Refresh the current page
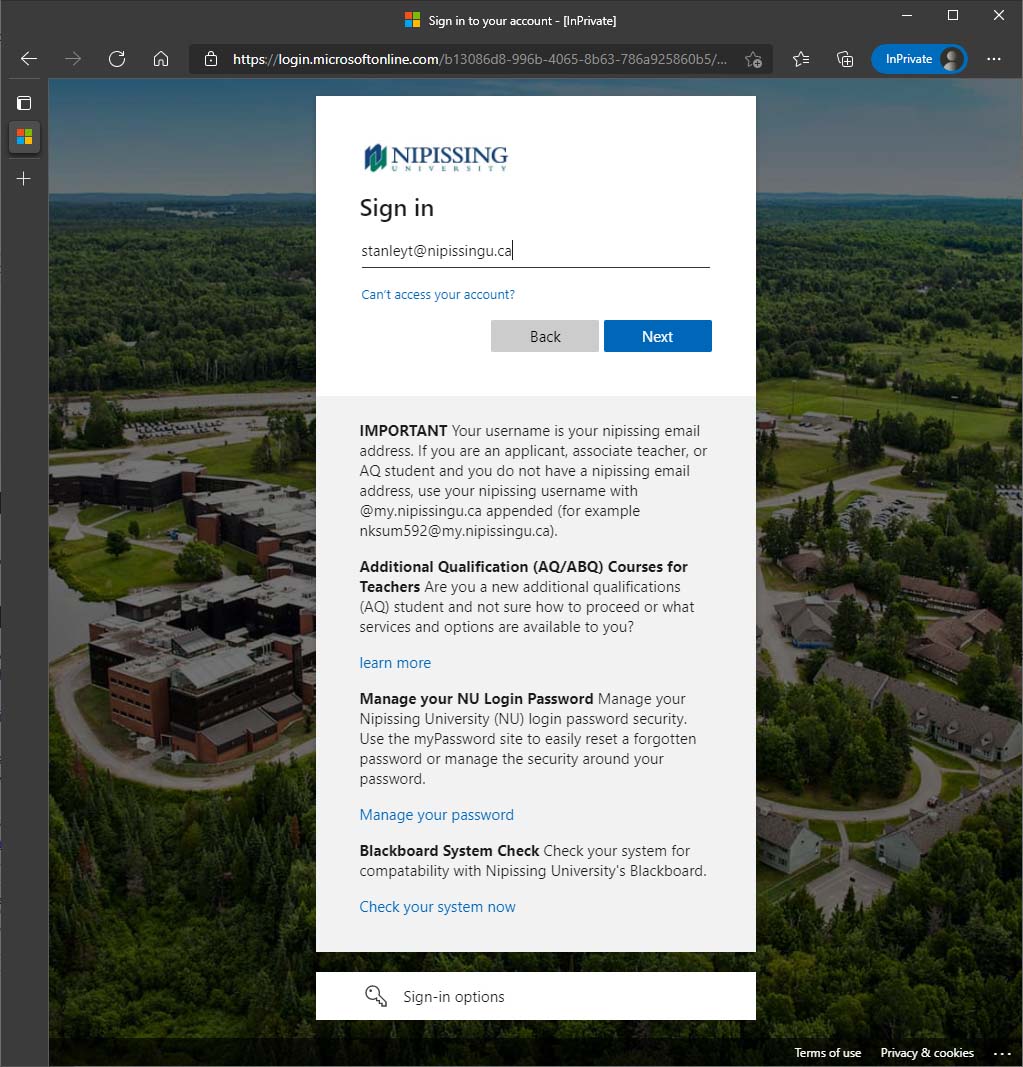Viewport: 1023px width, 1067px height. (116, 58)
